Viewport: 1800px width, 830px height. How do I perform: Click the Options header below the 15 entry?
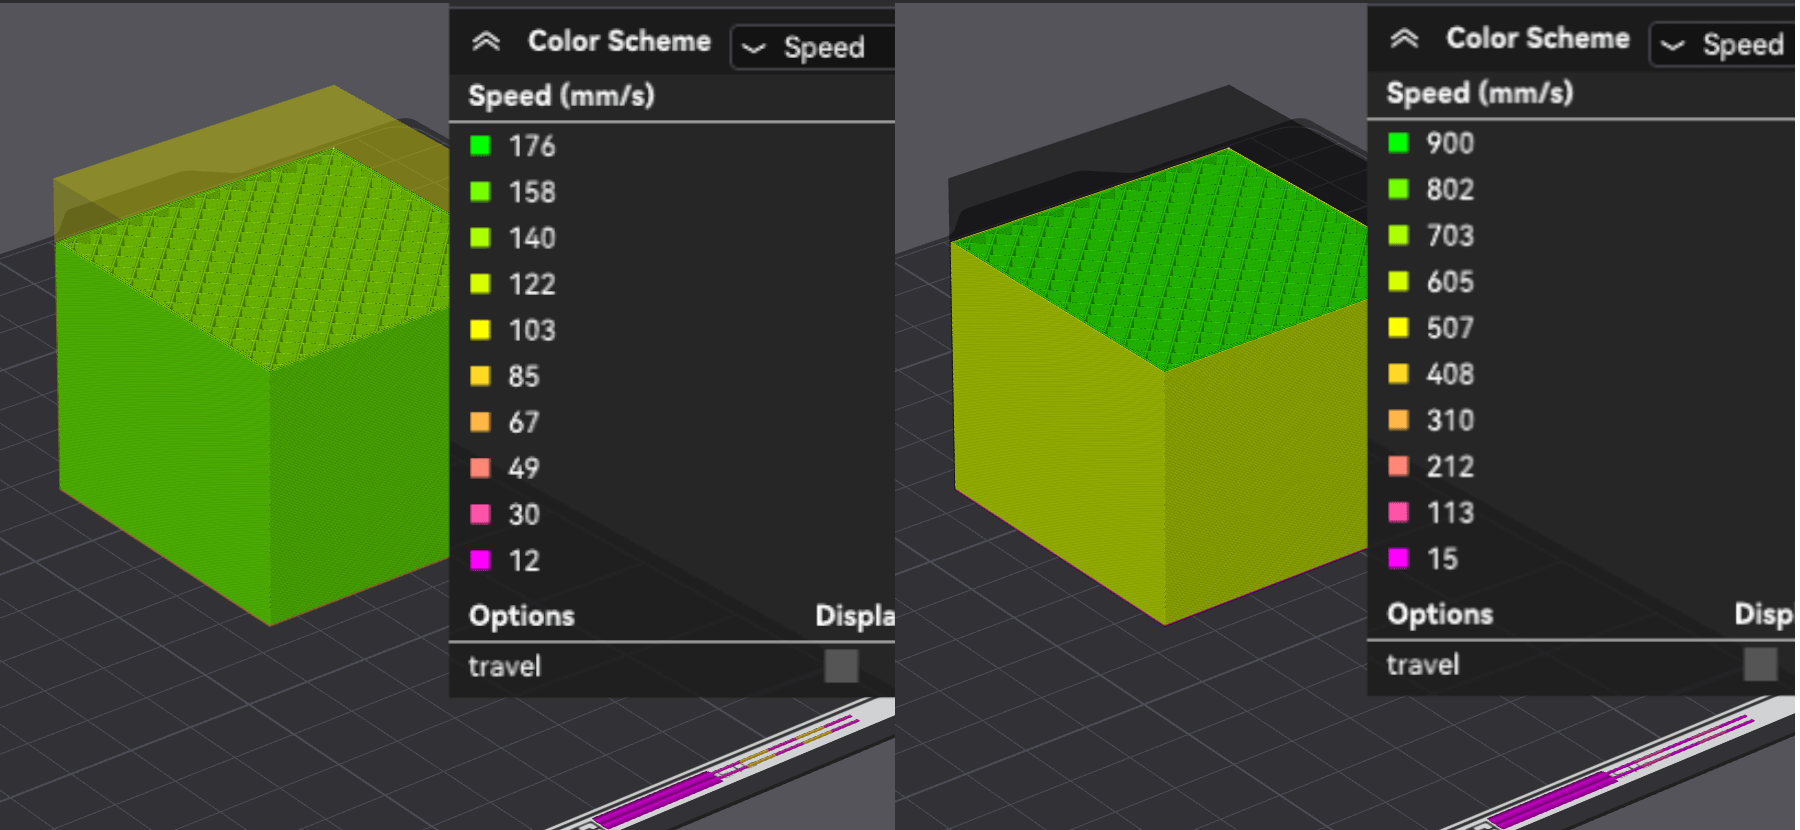[1439, 614]
